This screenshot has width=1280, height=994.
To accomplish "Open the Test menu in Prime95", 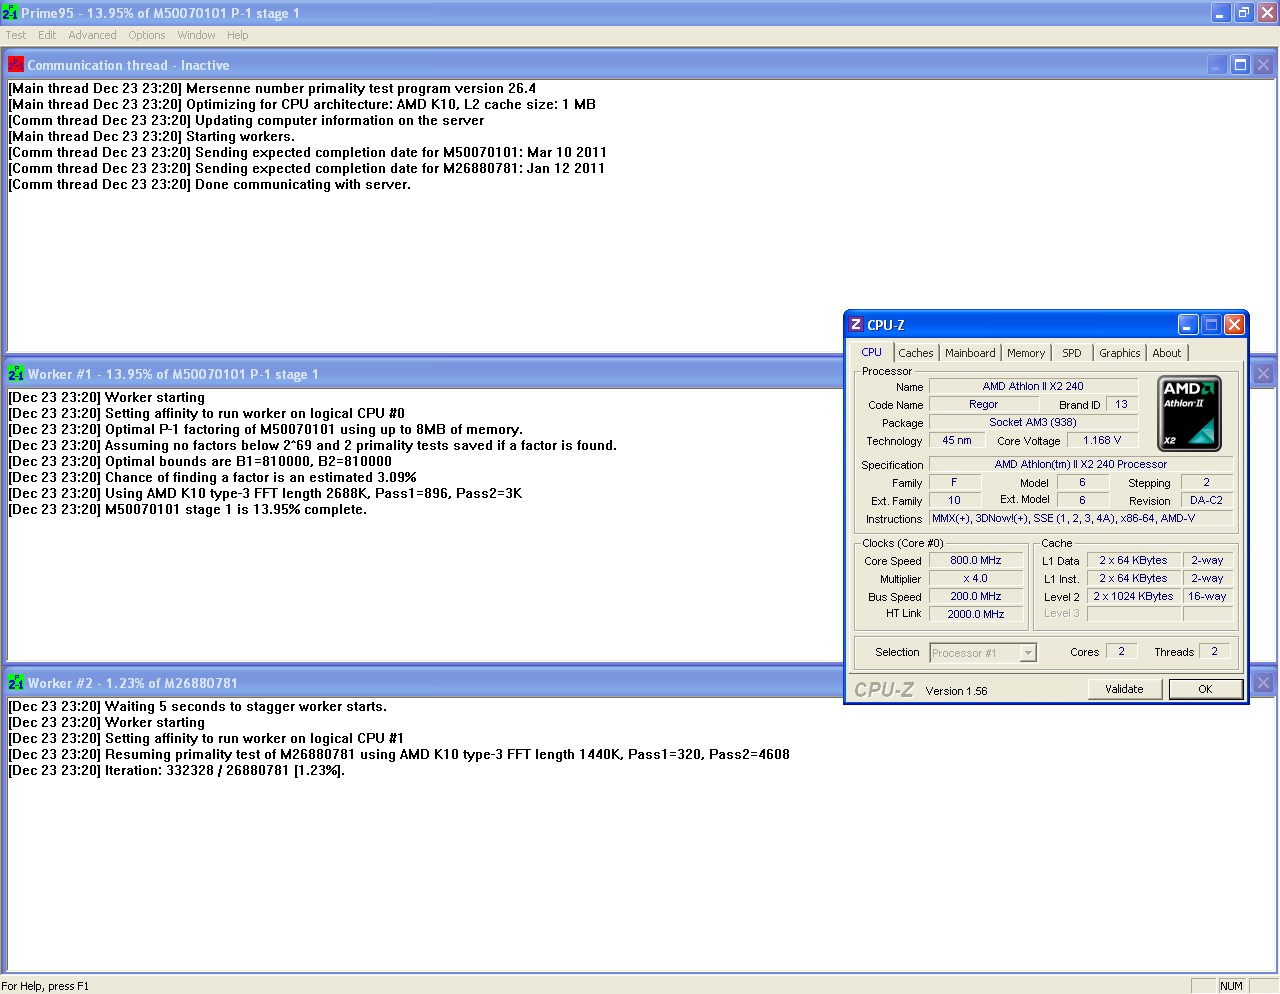I will (16, 35).
